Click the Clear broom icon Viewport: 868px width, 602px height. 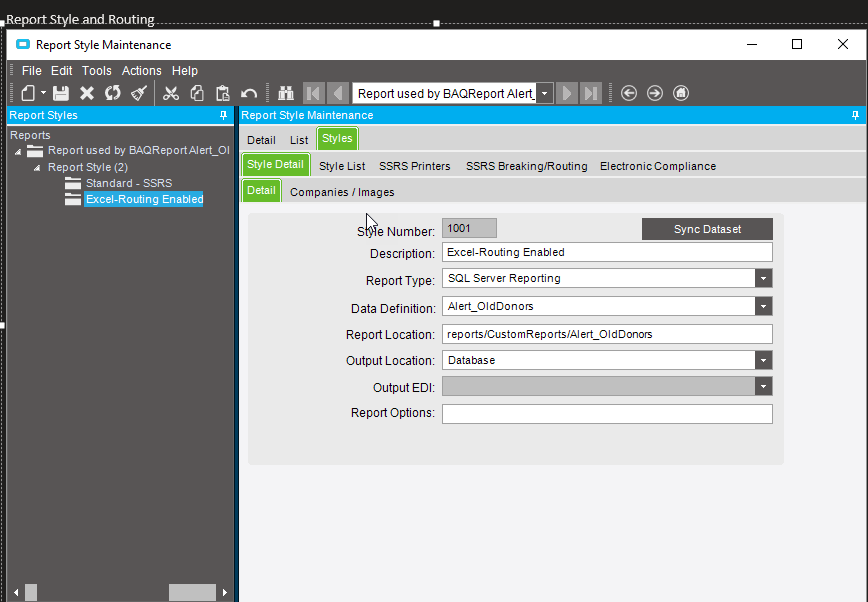tap(138, 93)
